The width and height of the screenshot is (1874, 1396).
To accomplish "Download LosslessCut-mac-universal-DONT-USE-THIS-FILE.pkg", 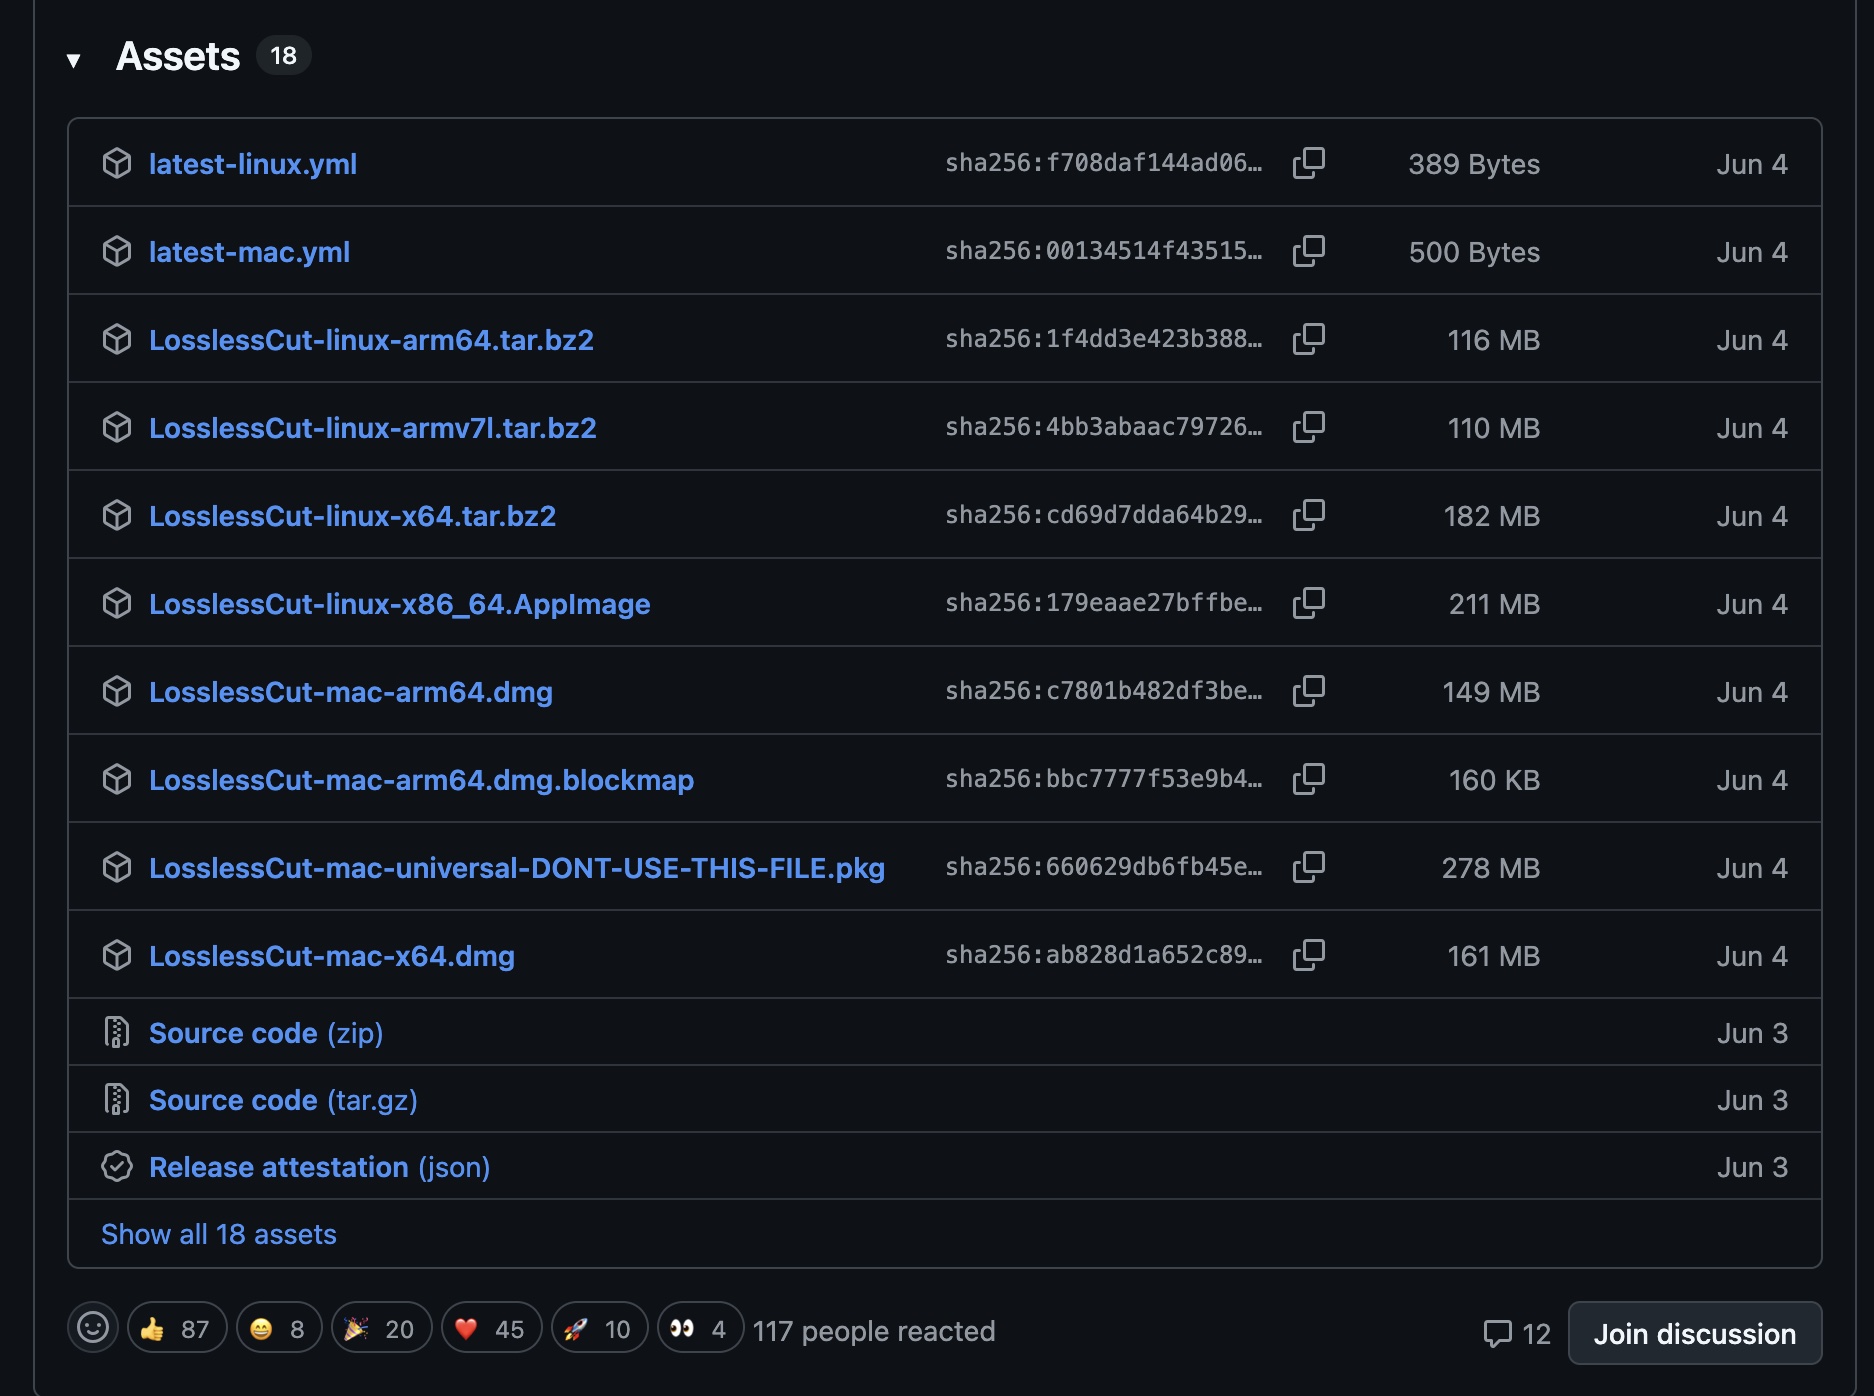I will click(517, 868).
